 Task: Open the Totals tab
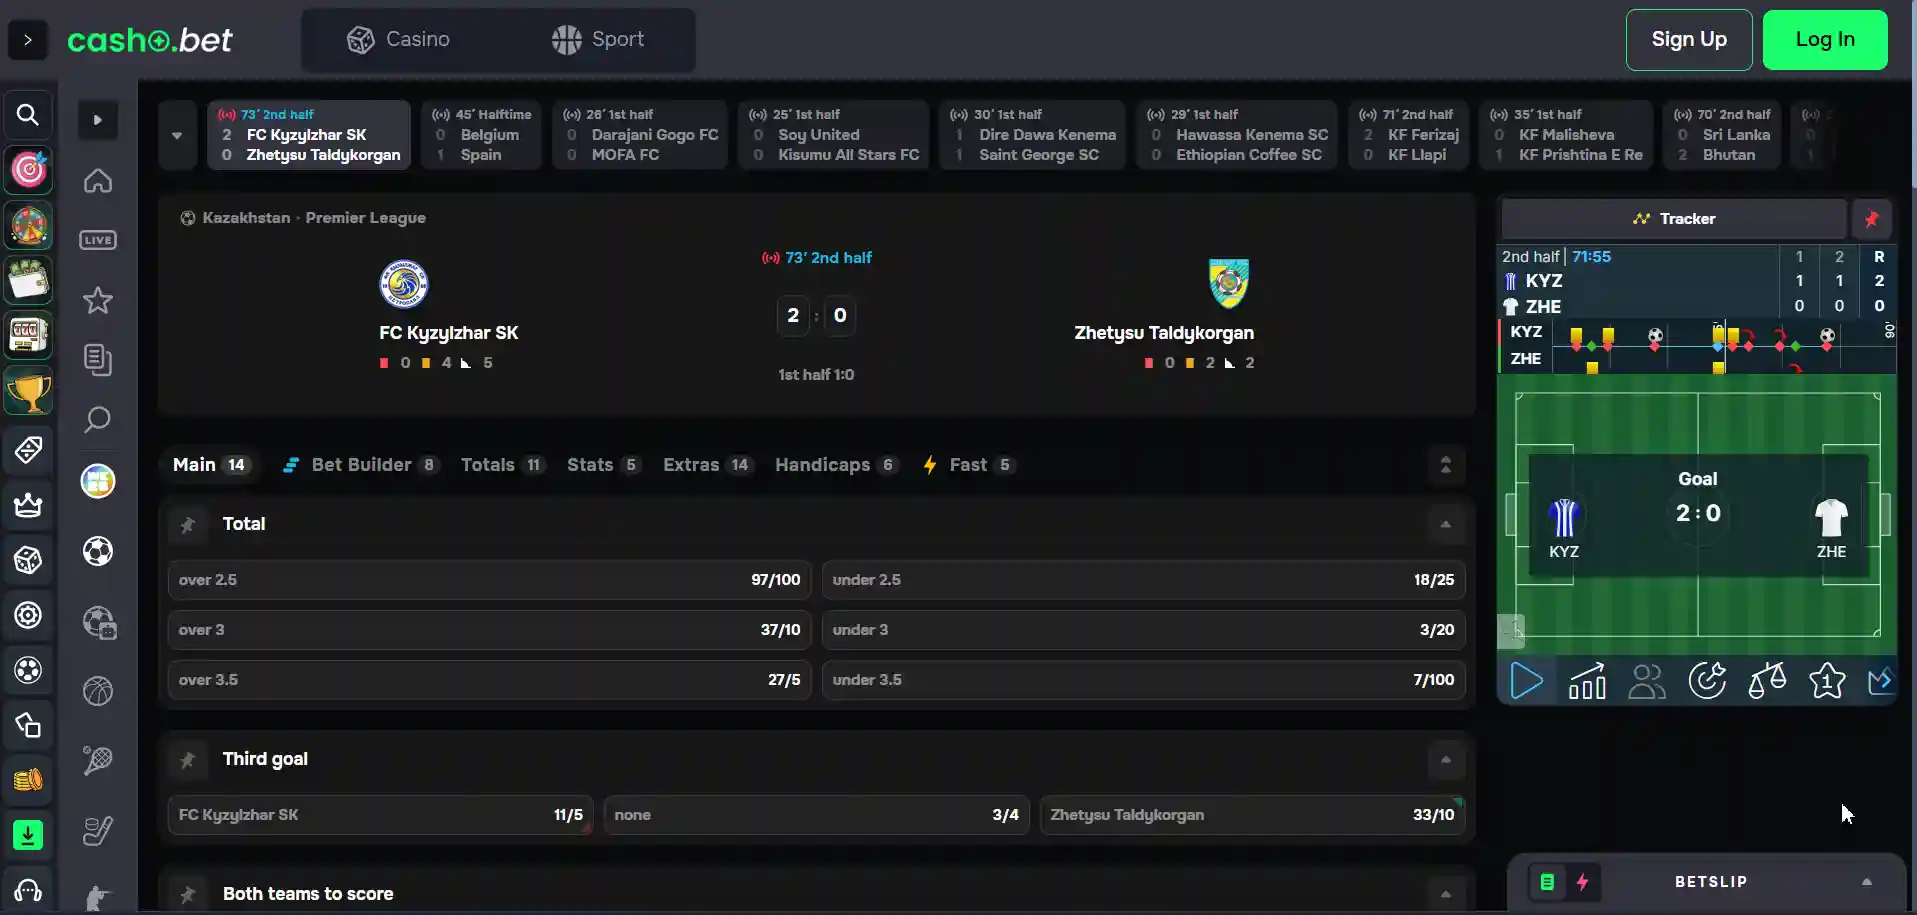(x=503, y=465)
